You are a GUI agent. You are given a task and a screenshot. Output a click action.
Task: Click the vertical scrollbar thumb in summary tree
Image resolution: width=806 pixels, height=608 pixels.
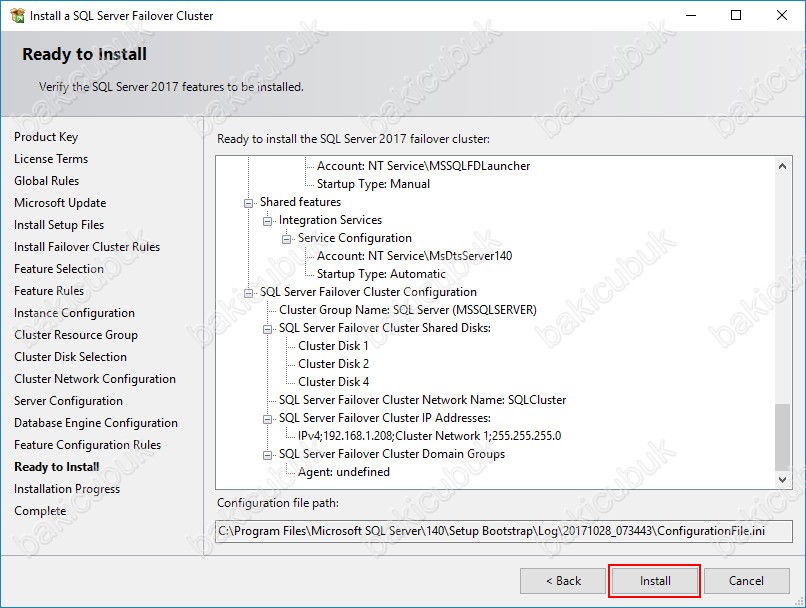(782, 436)
